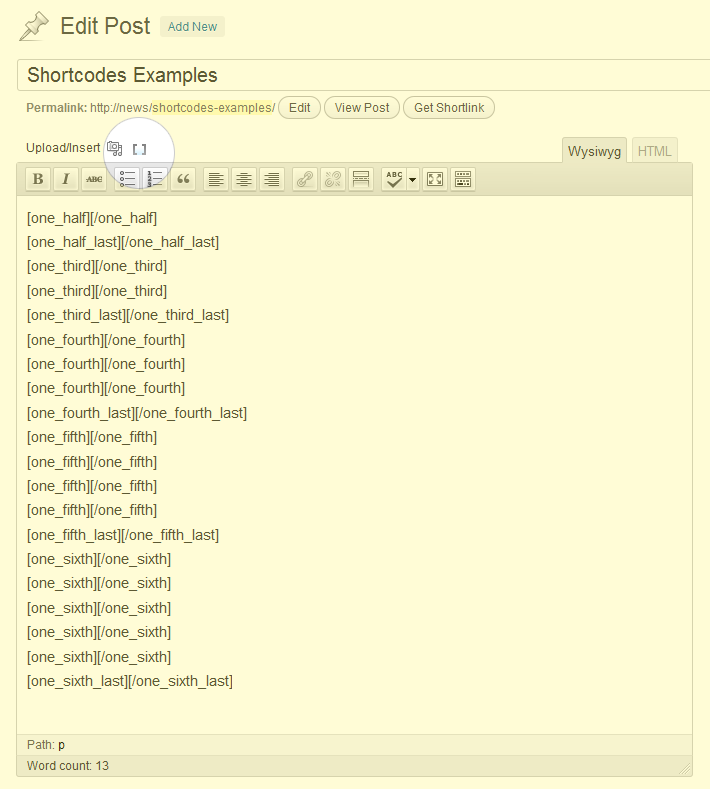The image size is (710, 789).
Task: Toggle bold formatting in the editor toolbar
Action: [x=38, y=179]
